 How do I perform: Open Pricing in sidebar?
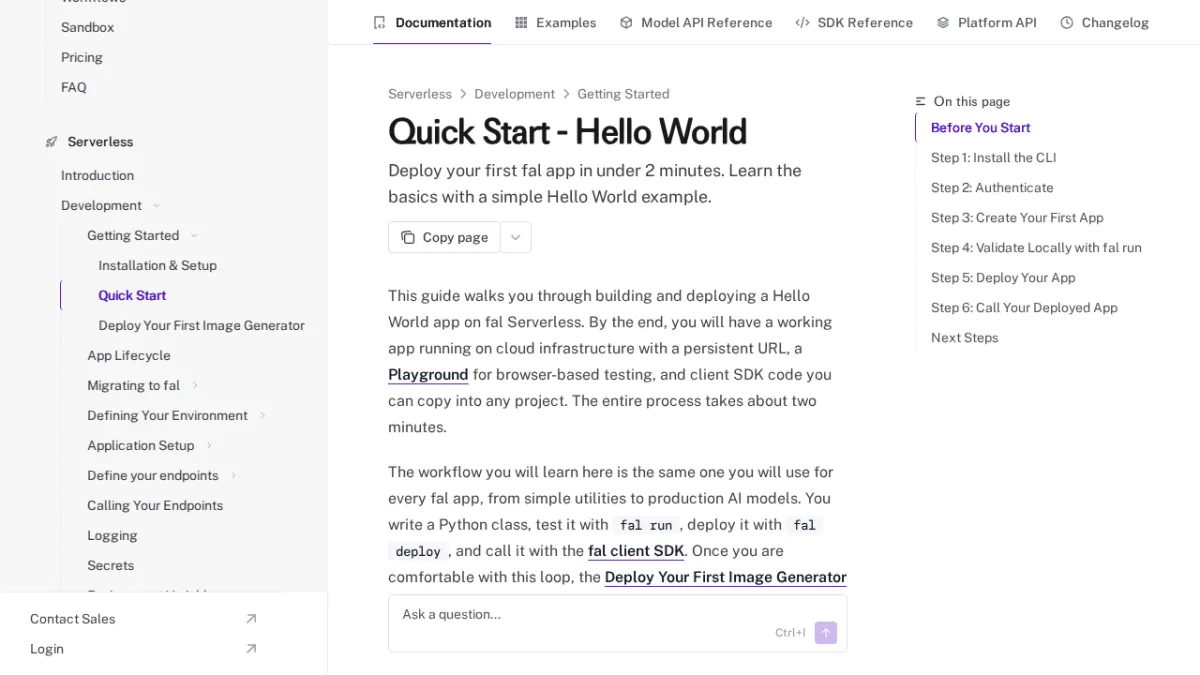pyautogui.click(x=81, y=57)
